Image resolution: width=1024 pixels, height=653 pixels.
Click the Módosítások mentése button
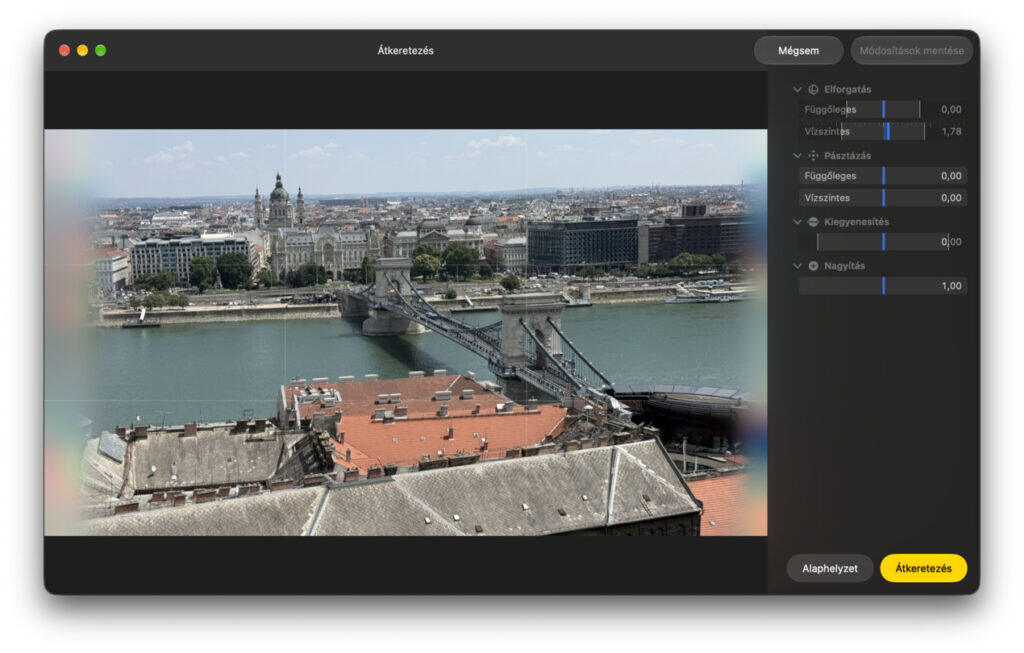pyautogui.click(x=911, y=50)
